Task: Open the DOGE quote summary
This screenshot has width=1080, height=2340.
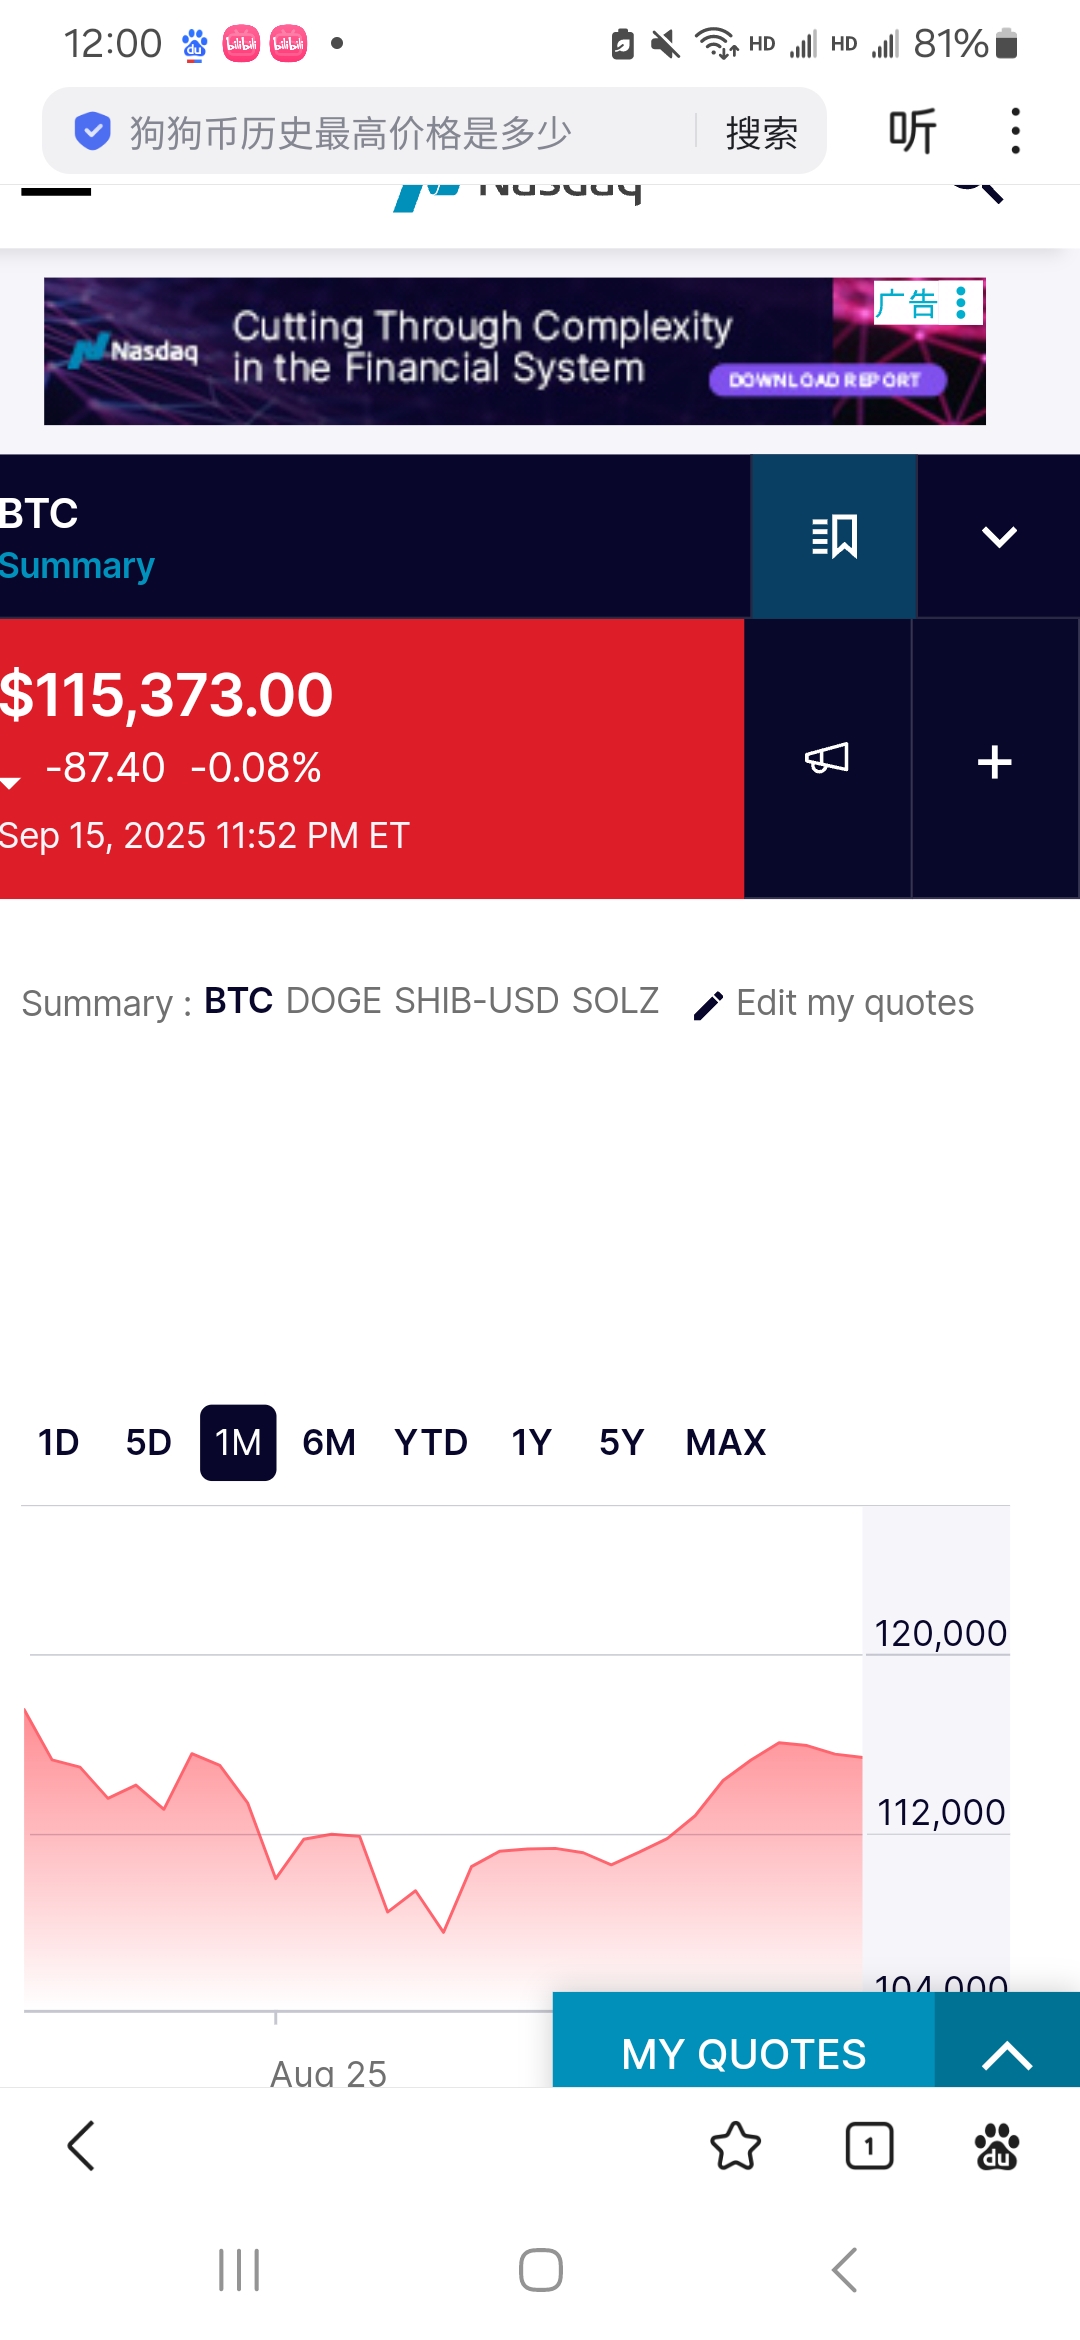Action: point(333,1001)
